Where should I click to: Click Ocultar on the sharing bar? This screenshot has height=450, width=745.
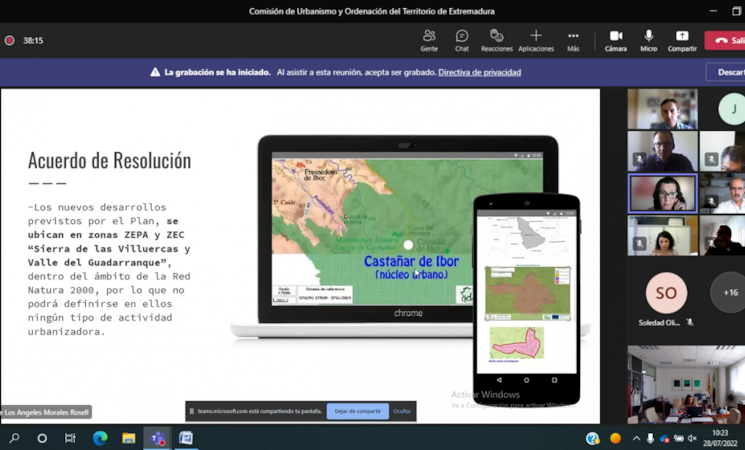pos(401,411)
